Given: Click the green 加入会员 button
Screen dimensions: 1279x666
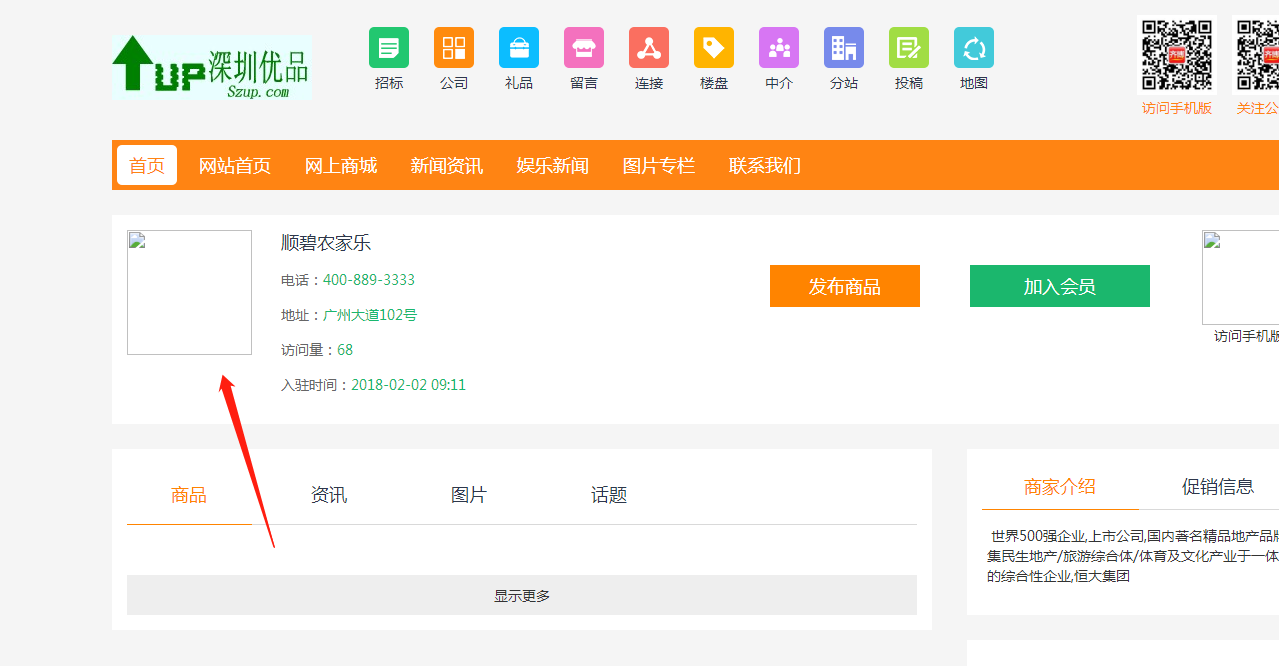Looking at the screenshot, I should tap(1060, 286).
